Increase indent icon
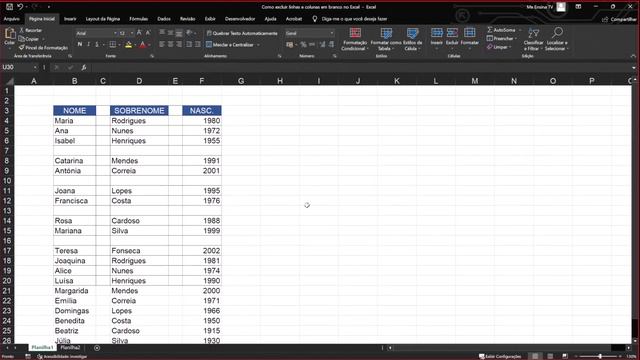Image resolution: width=640 pixels, height=360 pixels. pos(198,44)
